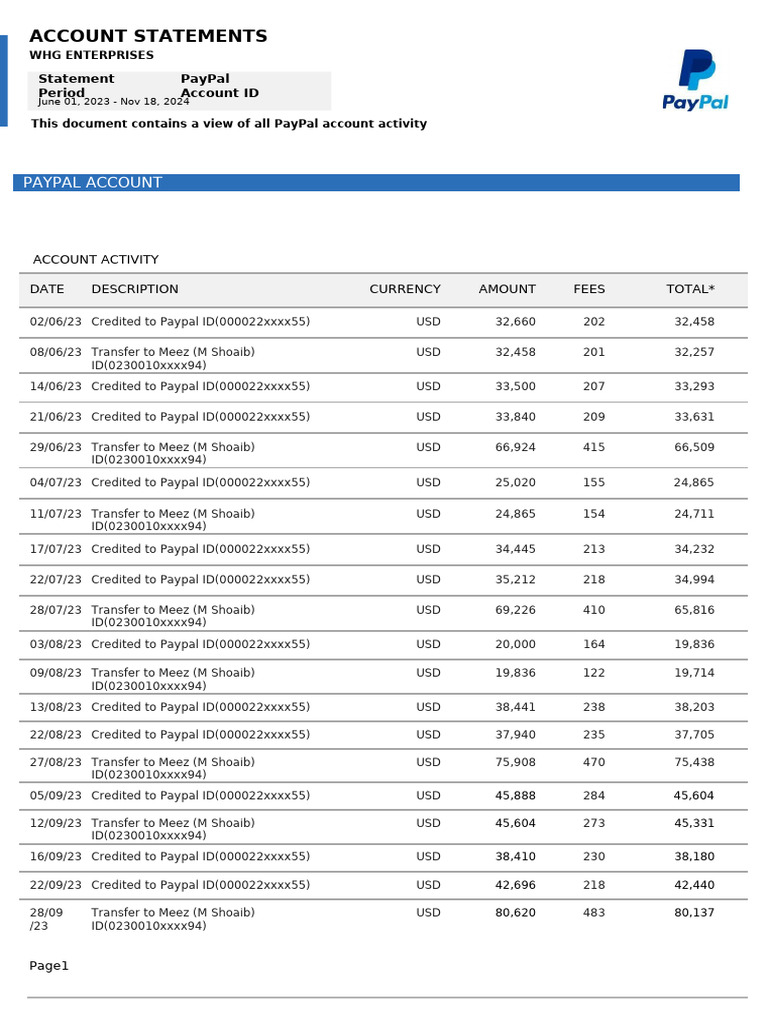Select total 34,994
The width and height of the screenshot is (768, 1024).
click(x=694, y=579)
